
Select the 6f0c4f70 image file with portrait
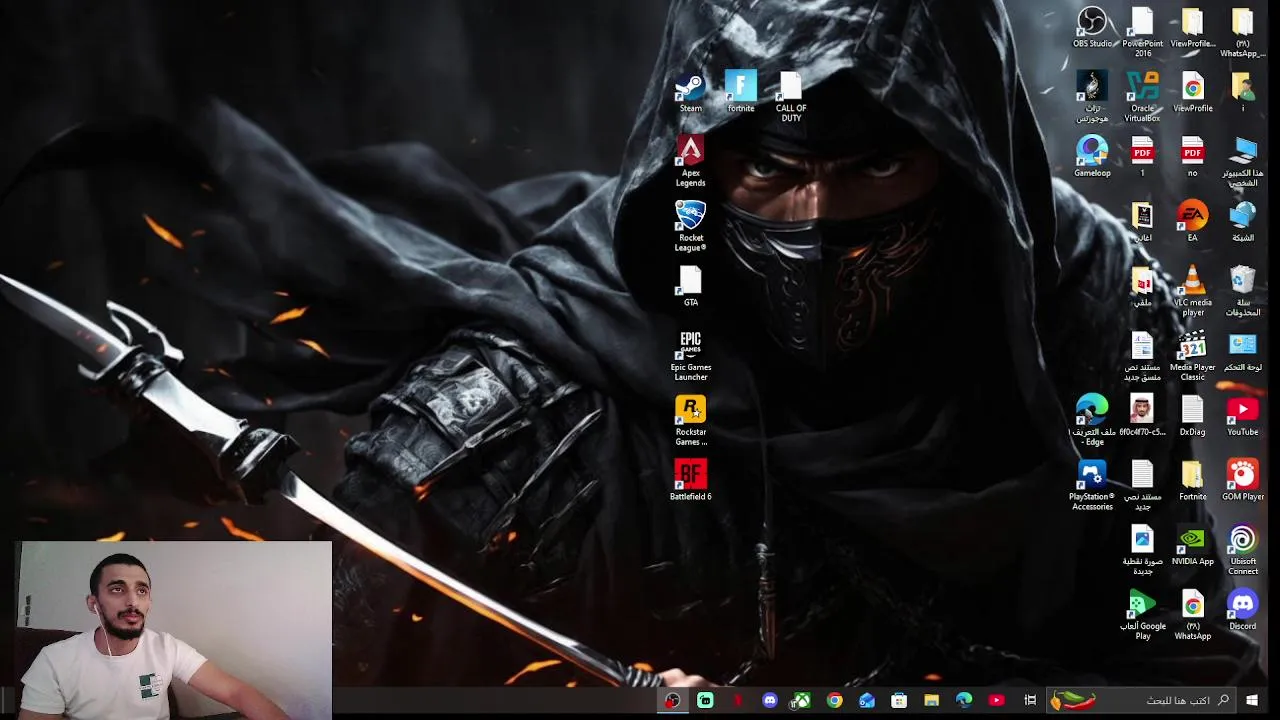(x=1142, y=416)
